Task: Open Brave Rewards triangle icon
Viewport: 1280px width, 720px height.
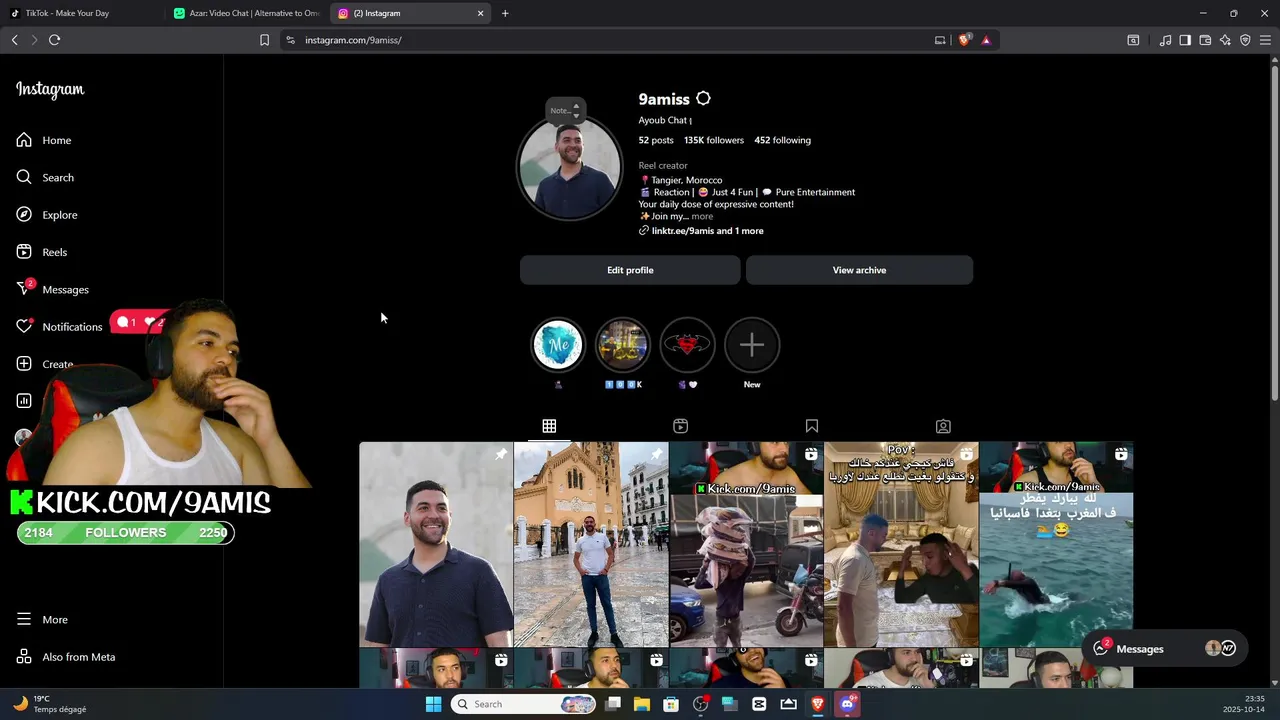Action: coord(986,40)
